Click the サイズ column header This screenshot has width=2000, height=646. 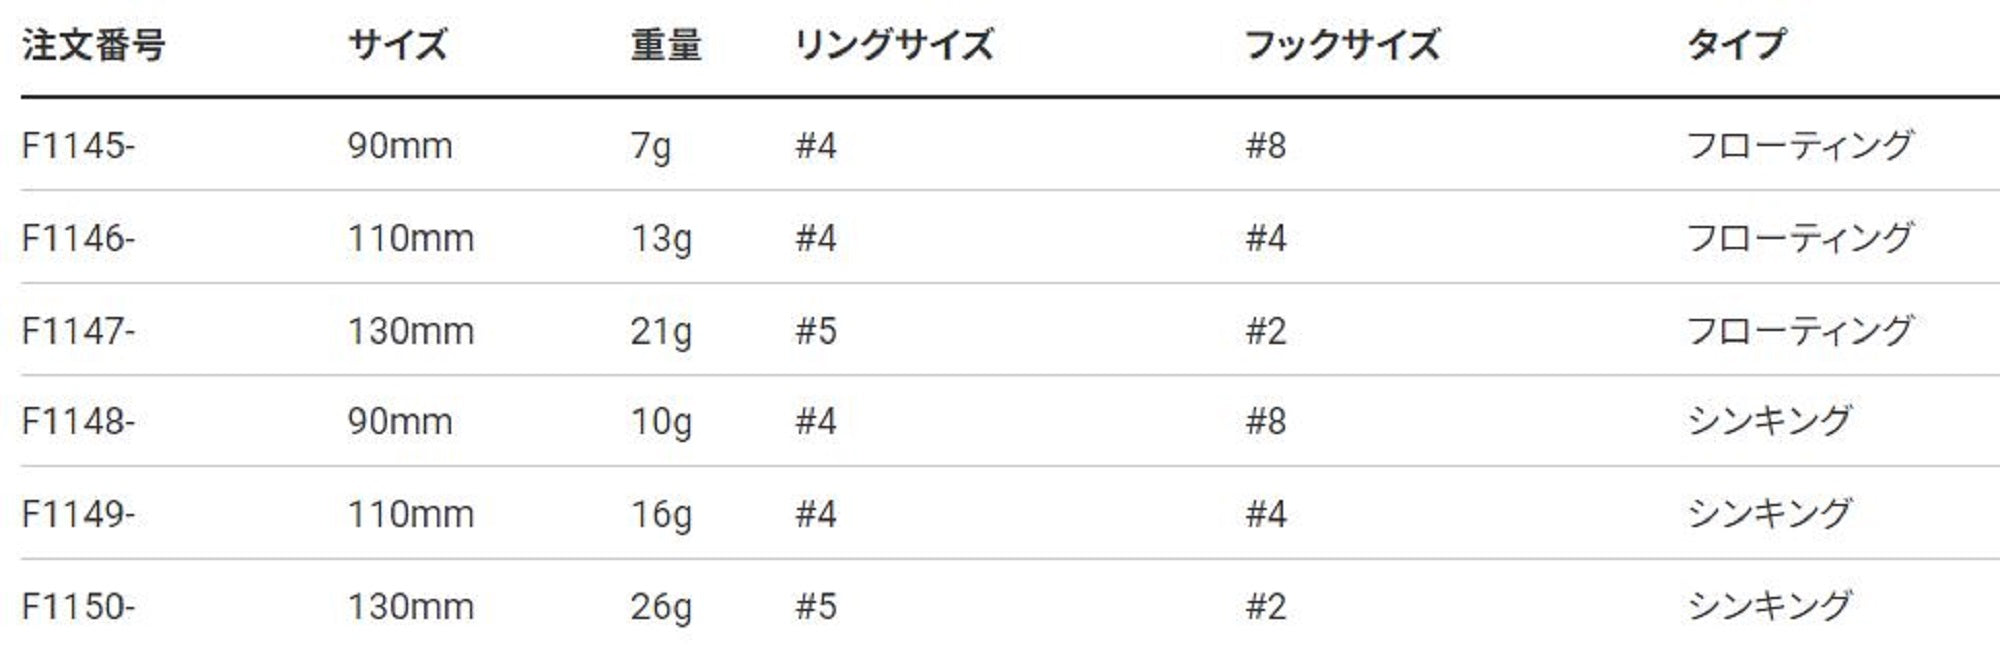point(397,45)
